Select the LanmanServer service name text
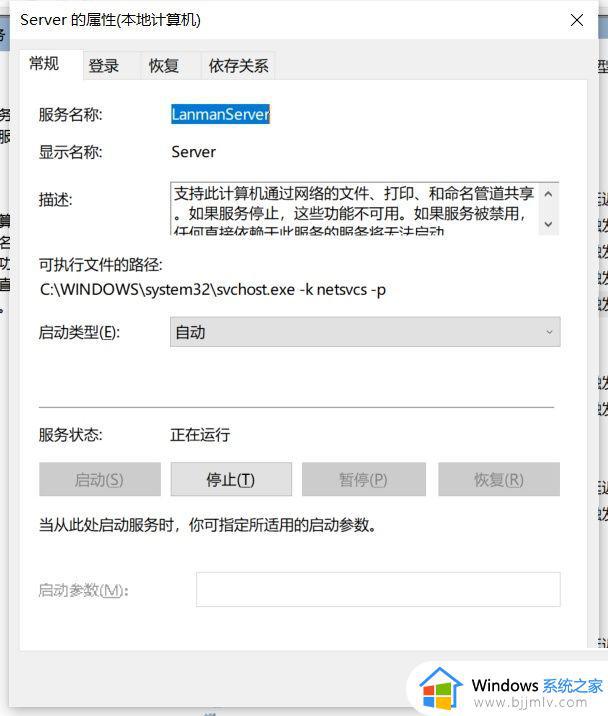The image size is (608, 716). click(221, 114)
